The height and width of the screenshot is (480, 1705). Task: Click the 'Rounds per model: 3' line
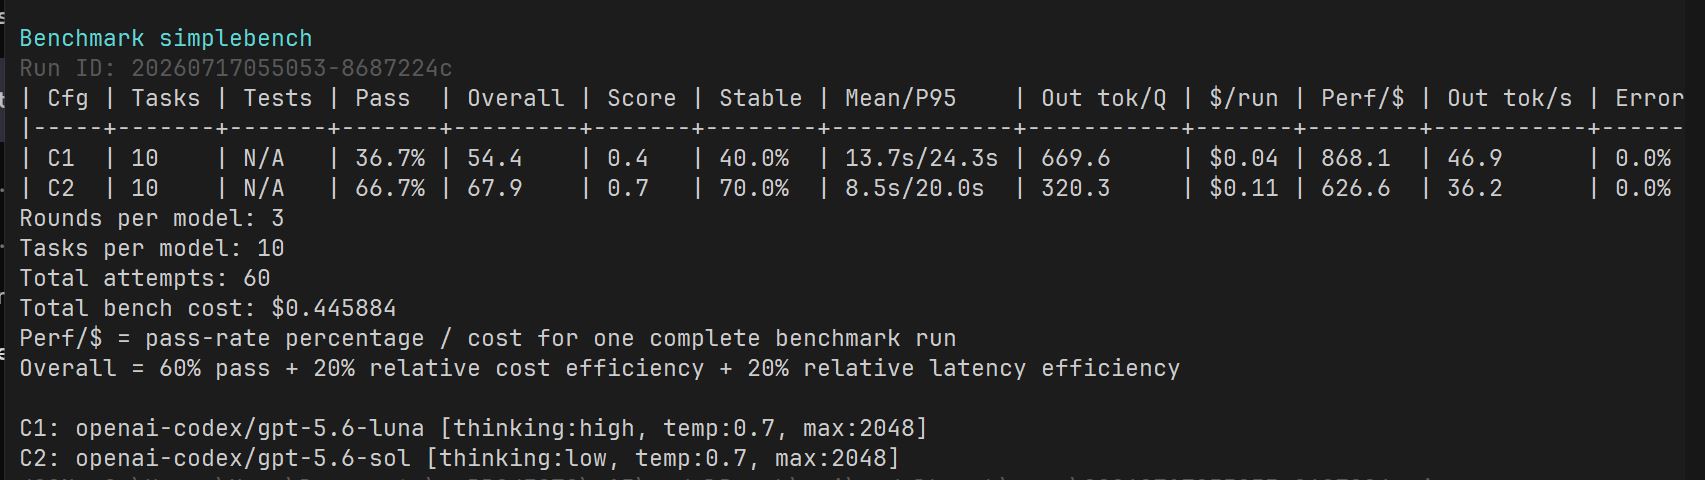pos(152,218)
